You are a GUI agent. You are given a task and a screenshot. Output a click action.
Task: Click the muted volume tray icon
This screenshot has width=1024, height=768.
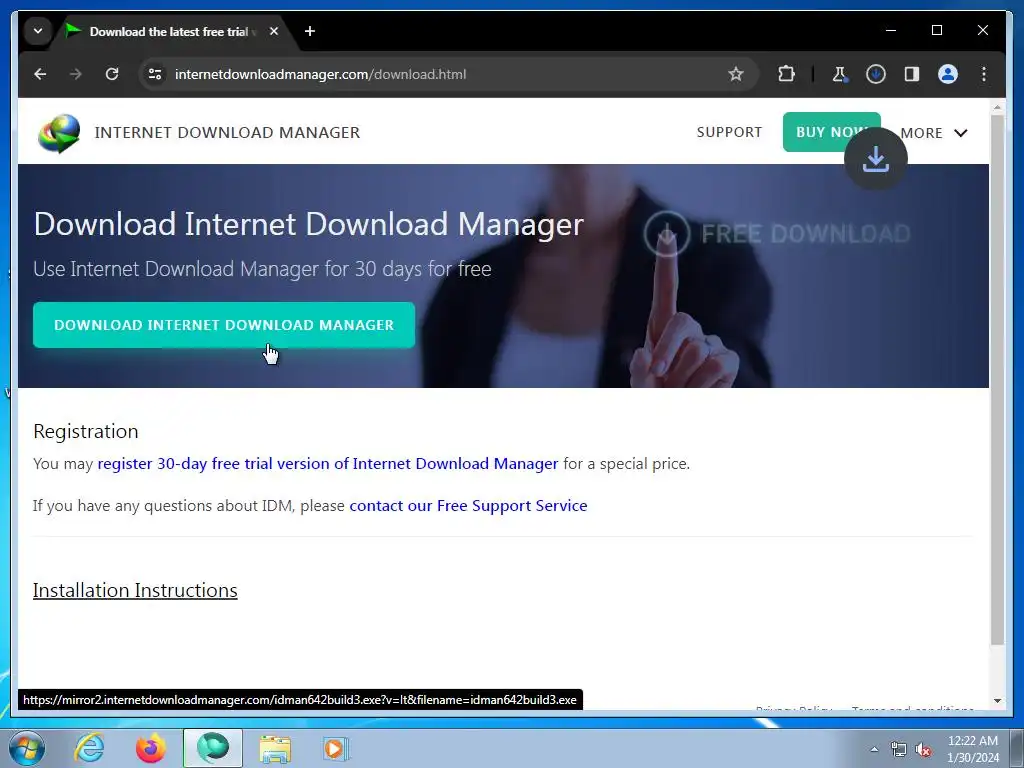[923, 750]
